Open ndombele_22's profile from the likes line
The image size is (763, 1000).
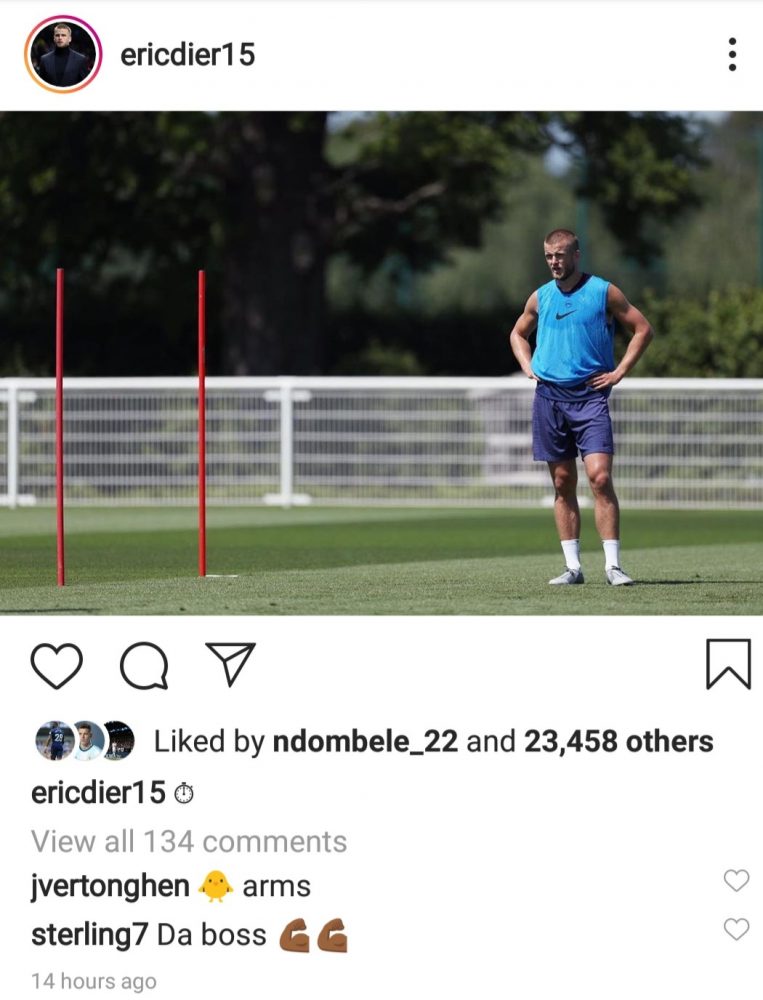pos(365,742)
